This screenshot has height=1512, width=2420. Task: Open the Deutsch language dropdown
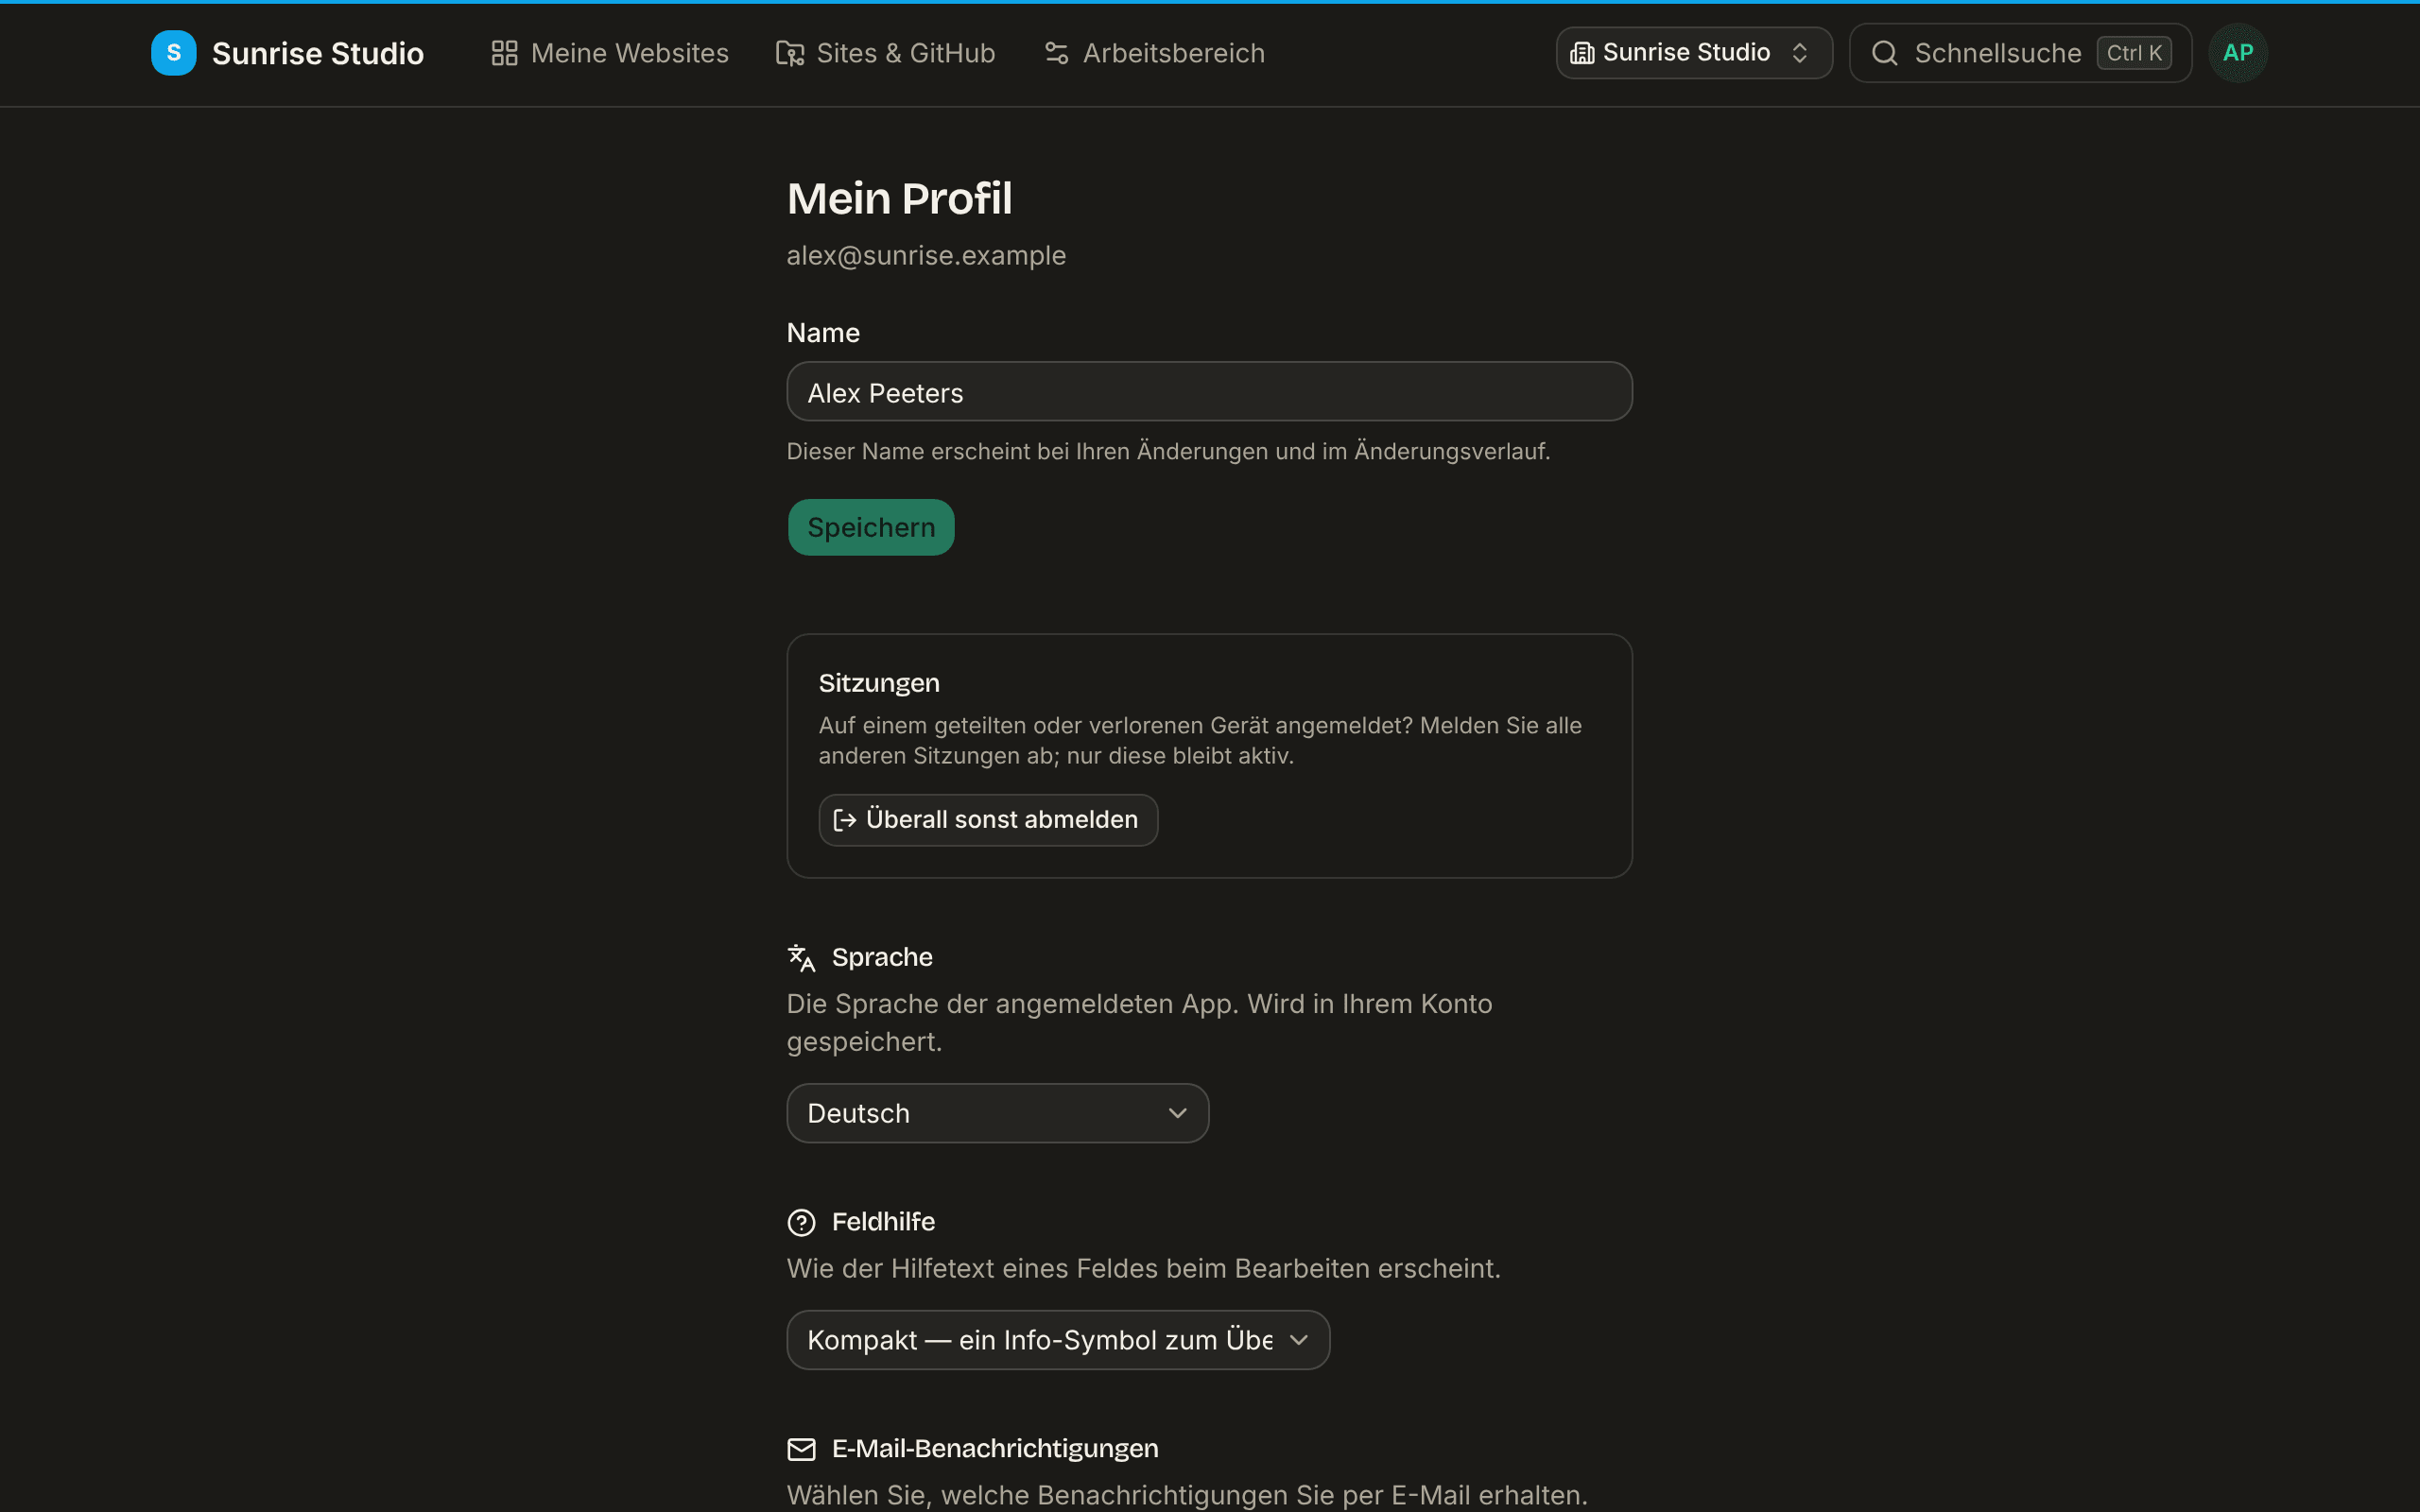[x=997, y=1113]
